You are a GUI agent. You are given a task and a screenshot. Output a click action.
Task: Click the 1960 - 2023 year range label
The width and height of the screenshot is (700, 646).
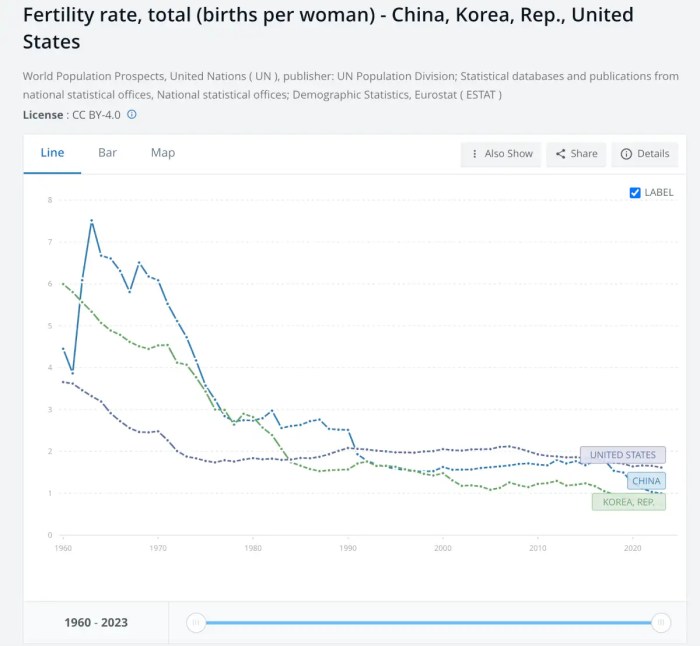(x=96, y=622)
